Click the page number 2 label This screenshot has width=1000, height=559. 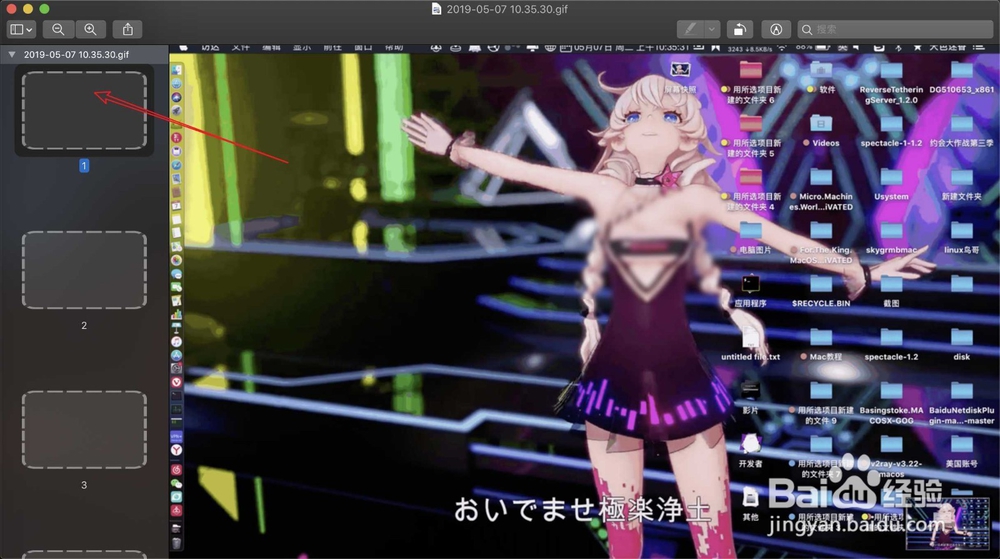click(84, 325)
